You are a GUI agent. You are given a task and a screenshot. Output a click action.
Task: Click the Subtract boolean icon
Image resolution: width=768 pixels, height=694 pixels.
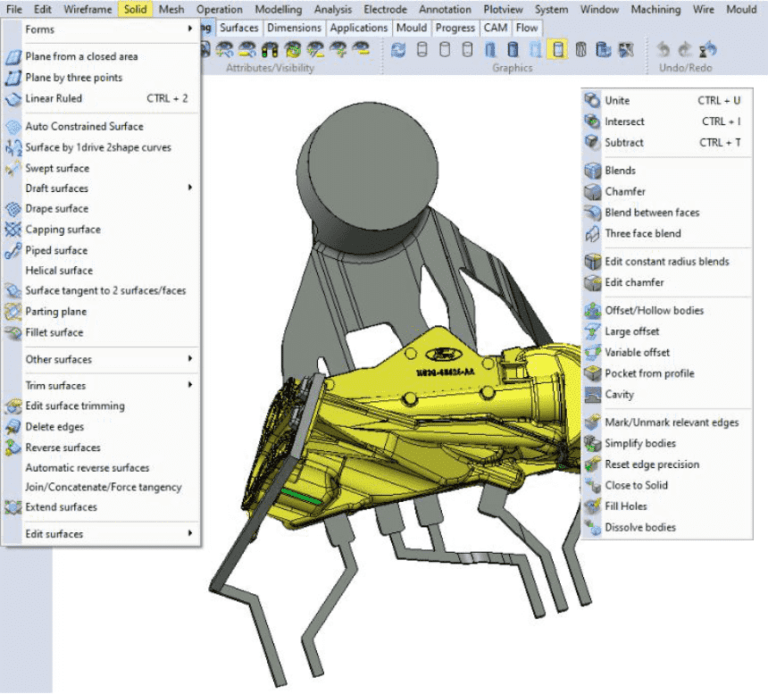(x=592, y=143)
